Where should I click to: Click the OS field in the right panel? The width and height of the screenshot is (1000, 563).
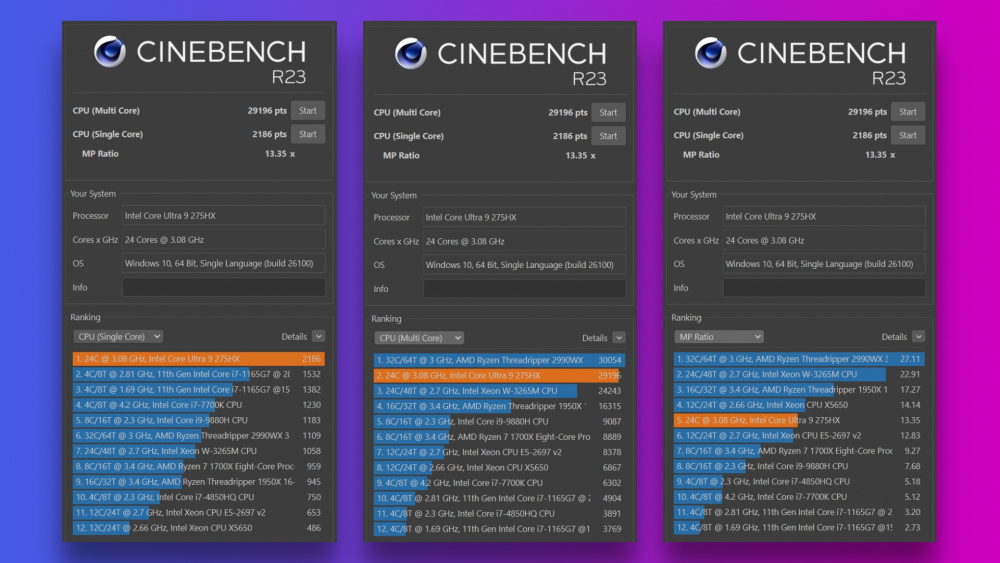[824, 264]
